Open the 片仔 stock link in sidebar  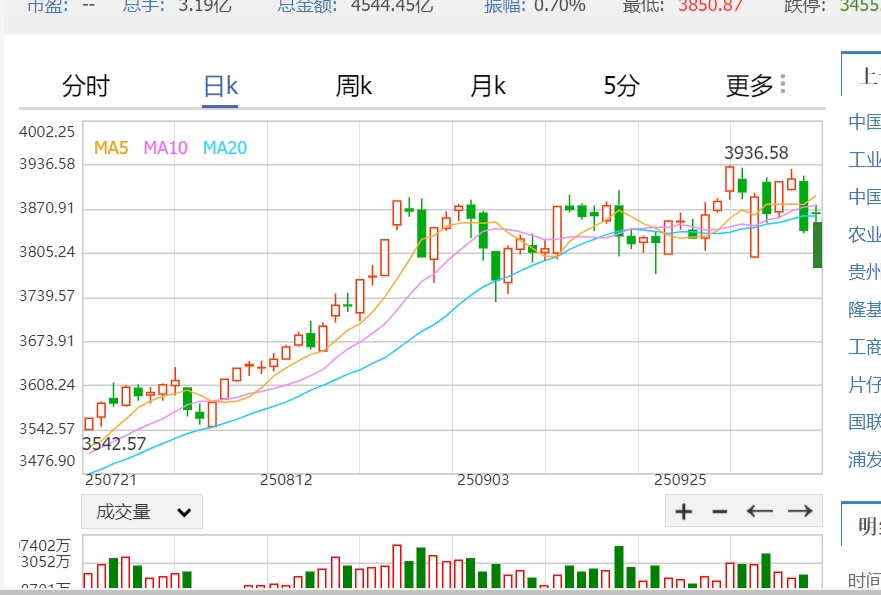point(865,384)
